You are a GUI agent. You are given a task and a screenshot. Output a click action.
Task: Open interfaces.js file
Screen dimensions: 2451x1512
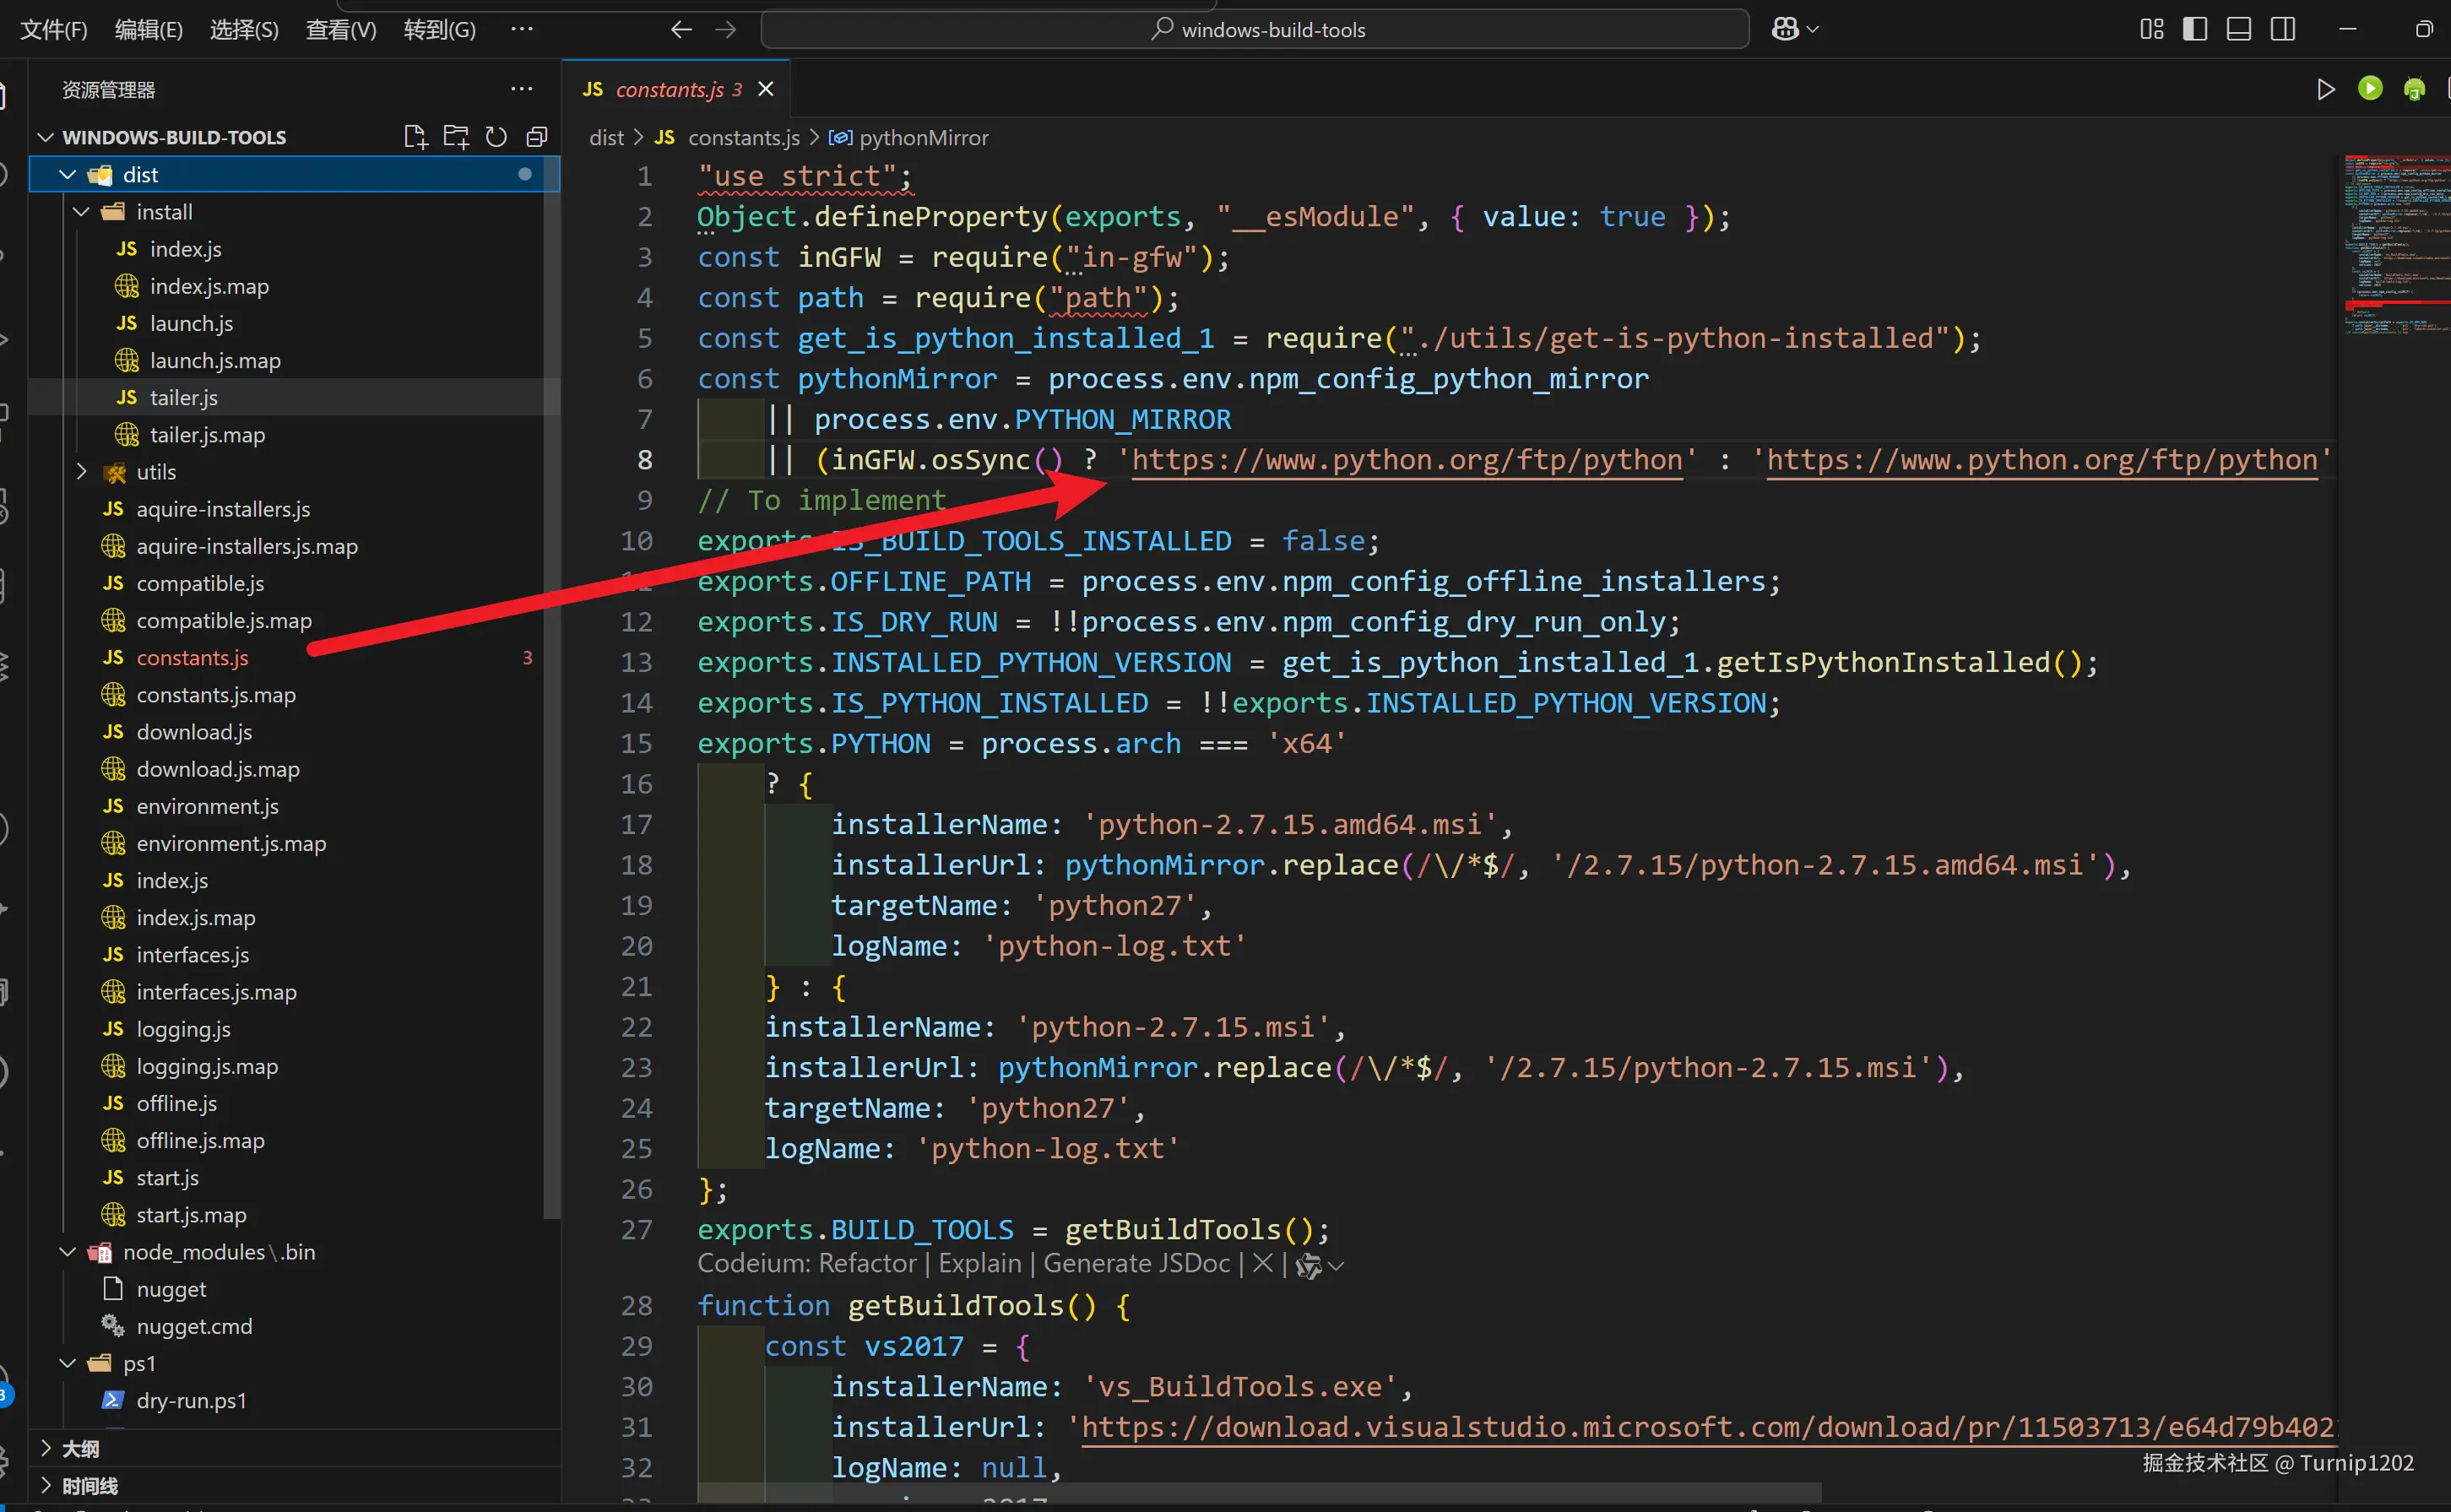pyautogui.click(x=192, y=955)
